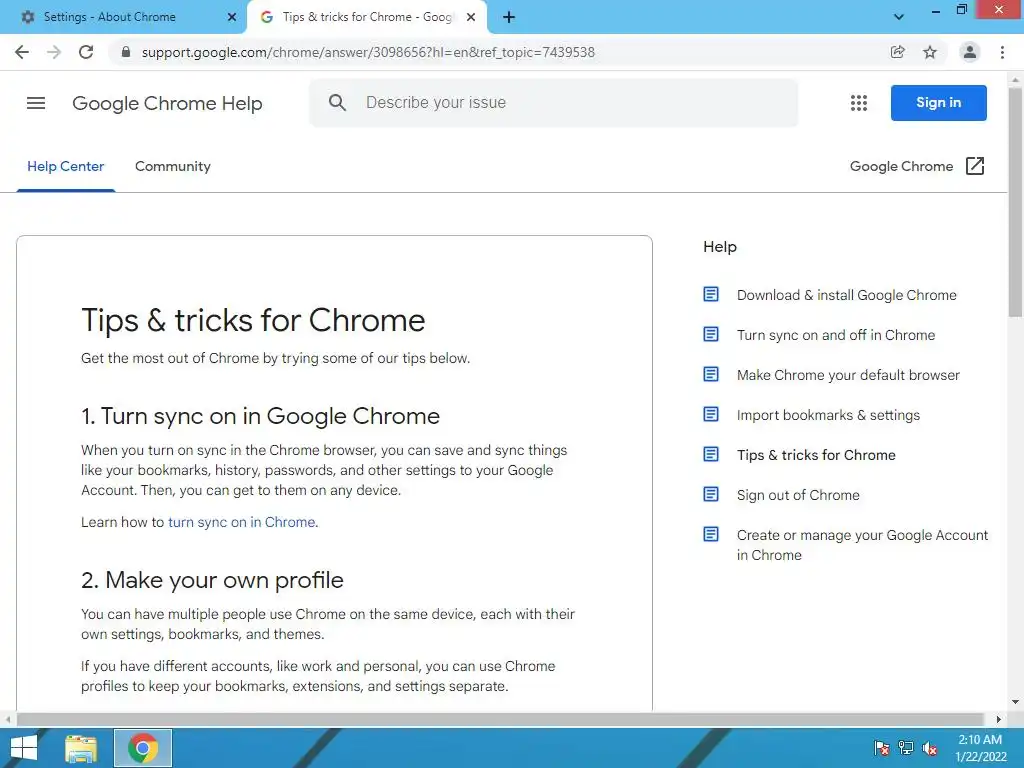
Task: Follow the turn sync on in Chrome link
Action: (x=242, y=522)
